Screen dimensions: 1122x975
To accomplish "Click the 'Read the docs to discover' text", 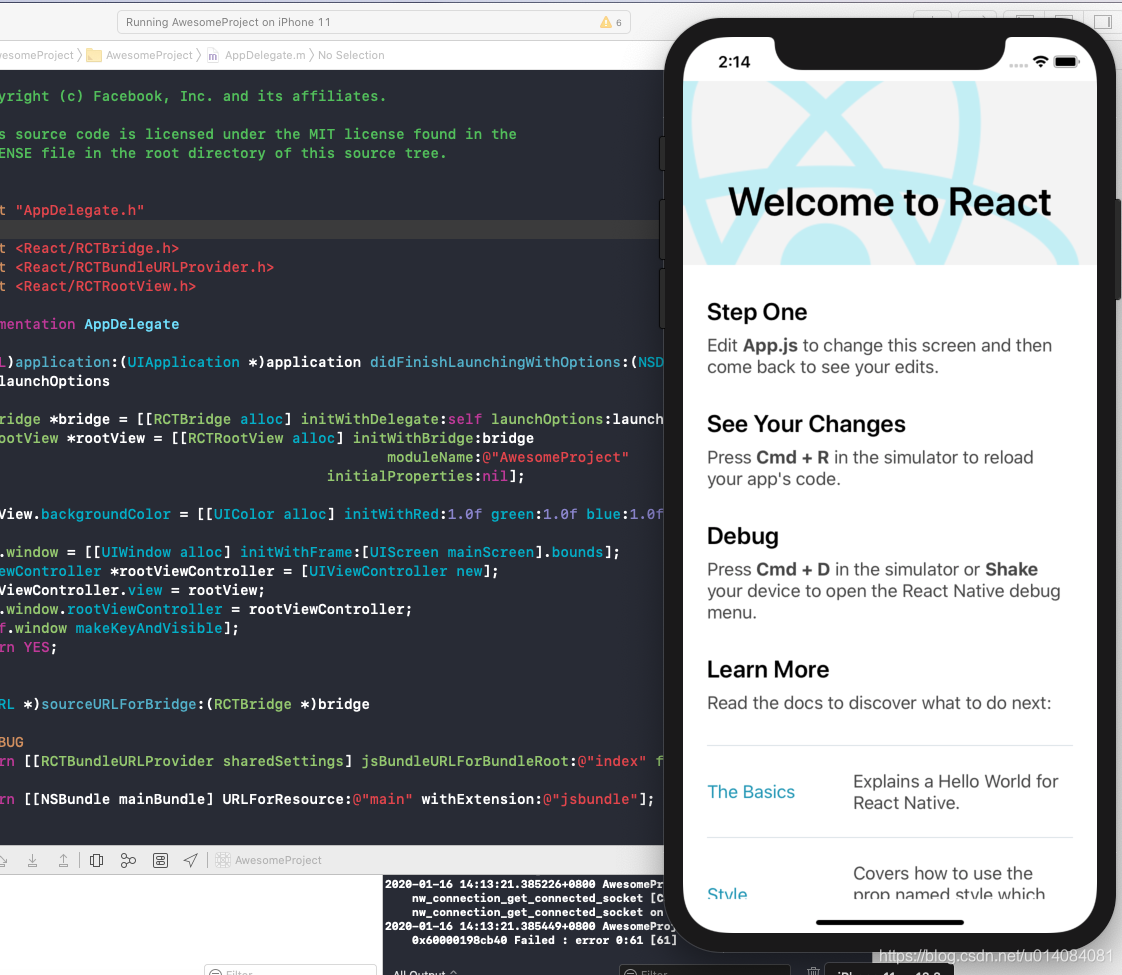I will [x=879, y=703].
